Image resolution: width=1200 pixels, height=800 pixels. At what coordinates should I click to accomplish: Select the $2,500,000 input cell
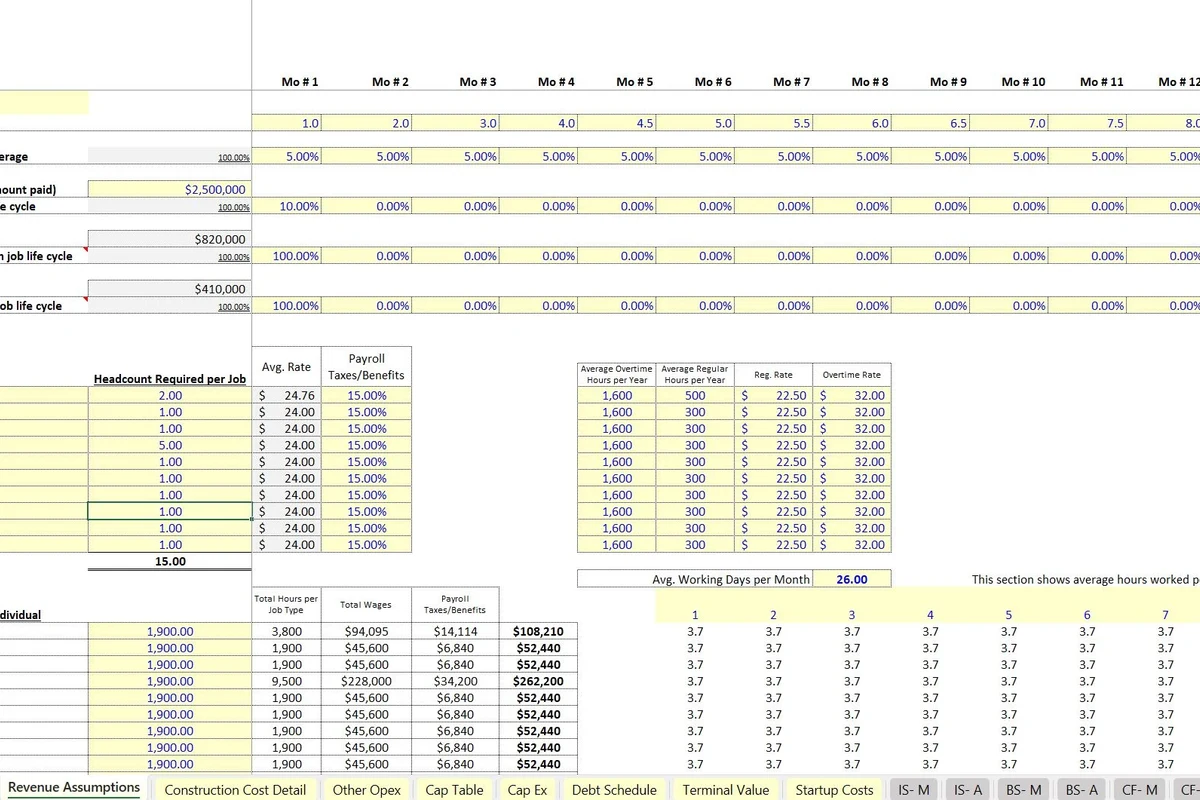click(169, 189)
